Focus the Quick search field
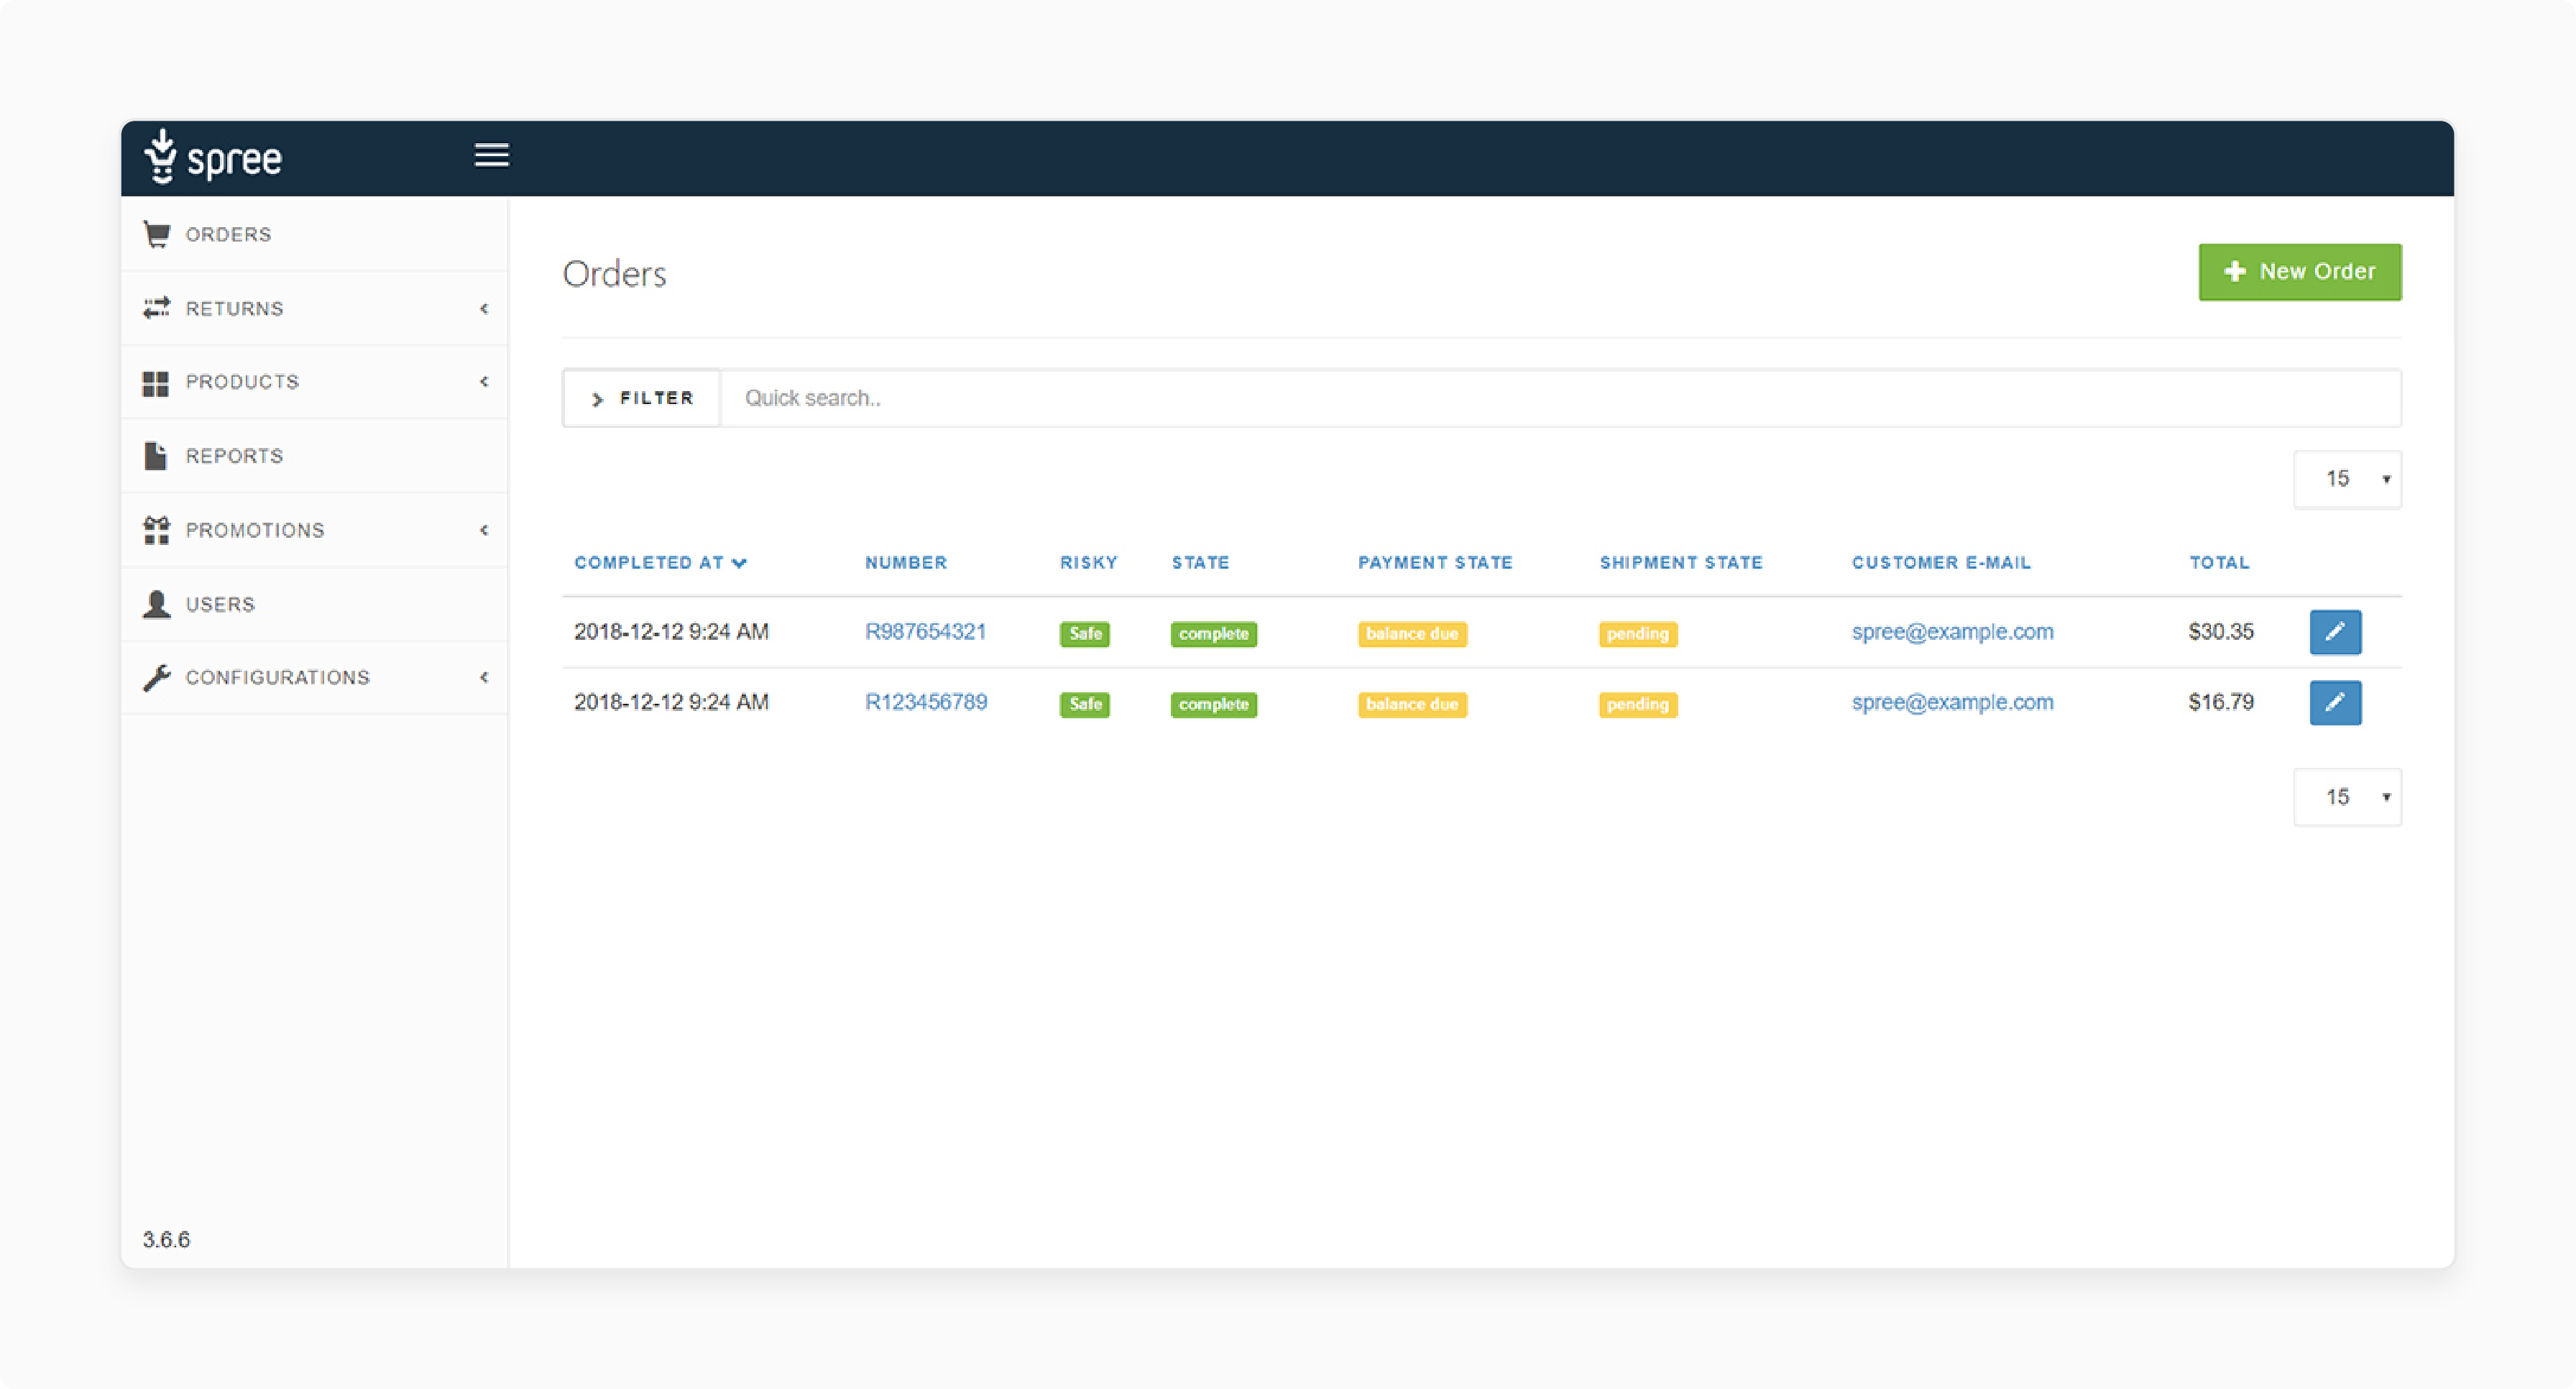This screenshot has width=2576, height=1389. coord(1560,398)
